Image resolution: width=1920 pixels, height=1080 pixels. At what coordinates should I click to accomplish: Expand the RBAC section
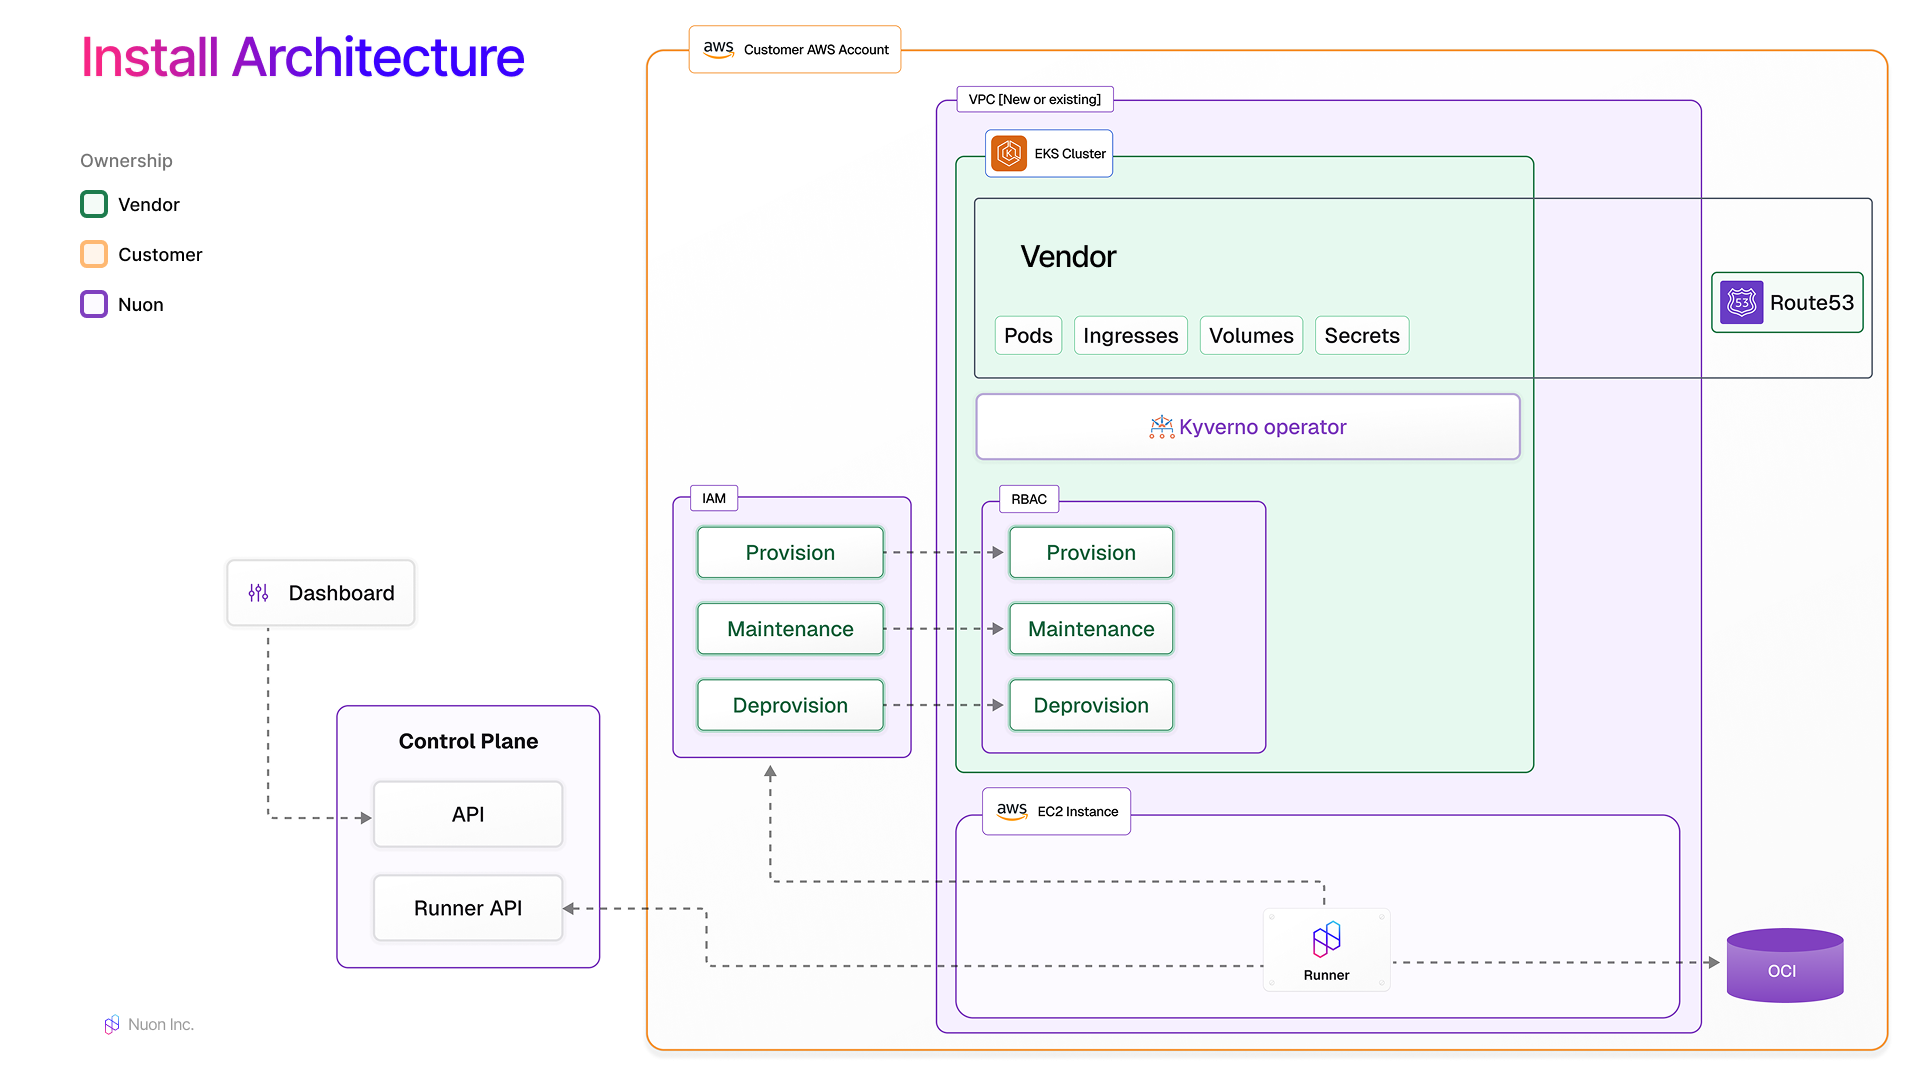(1028, 499)
